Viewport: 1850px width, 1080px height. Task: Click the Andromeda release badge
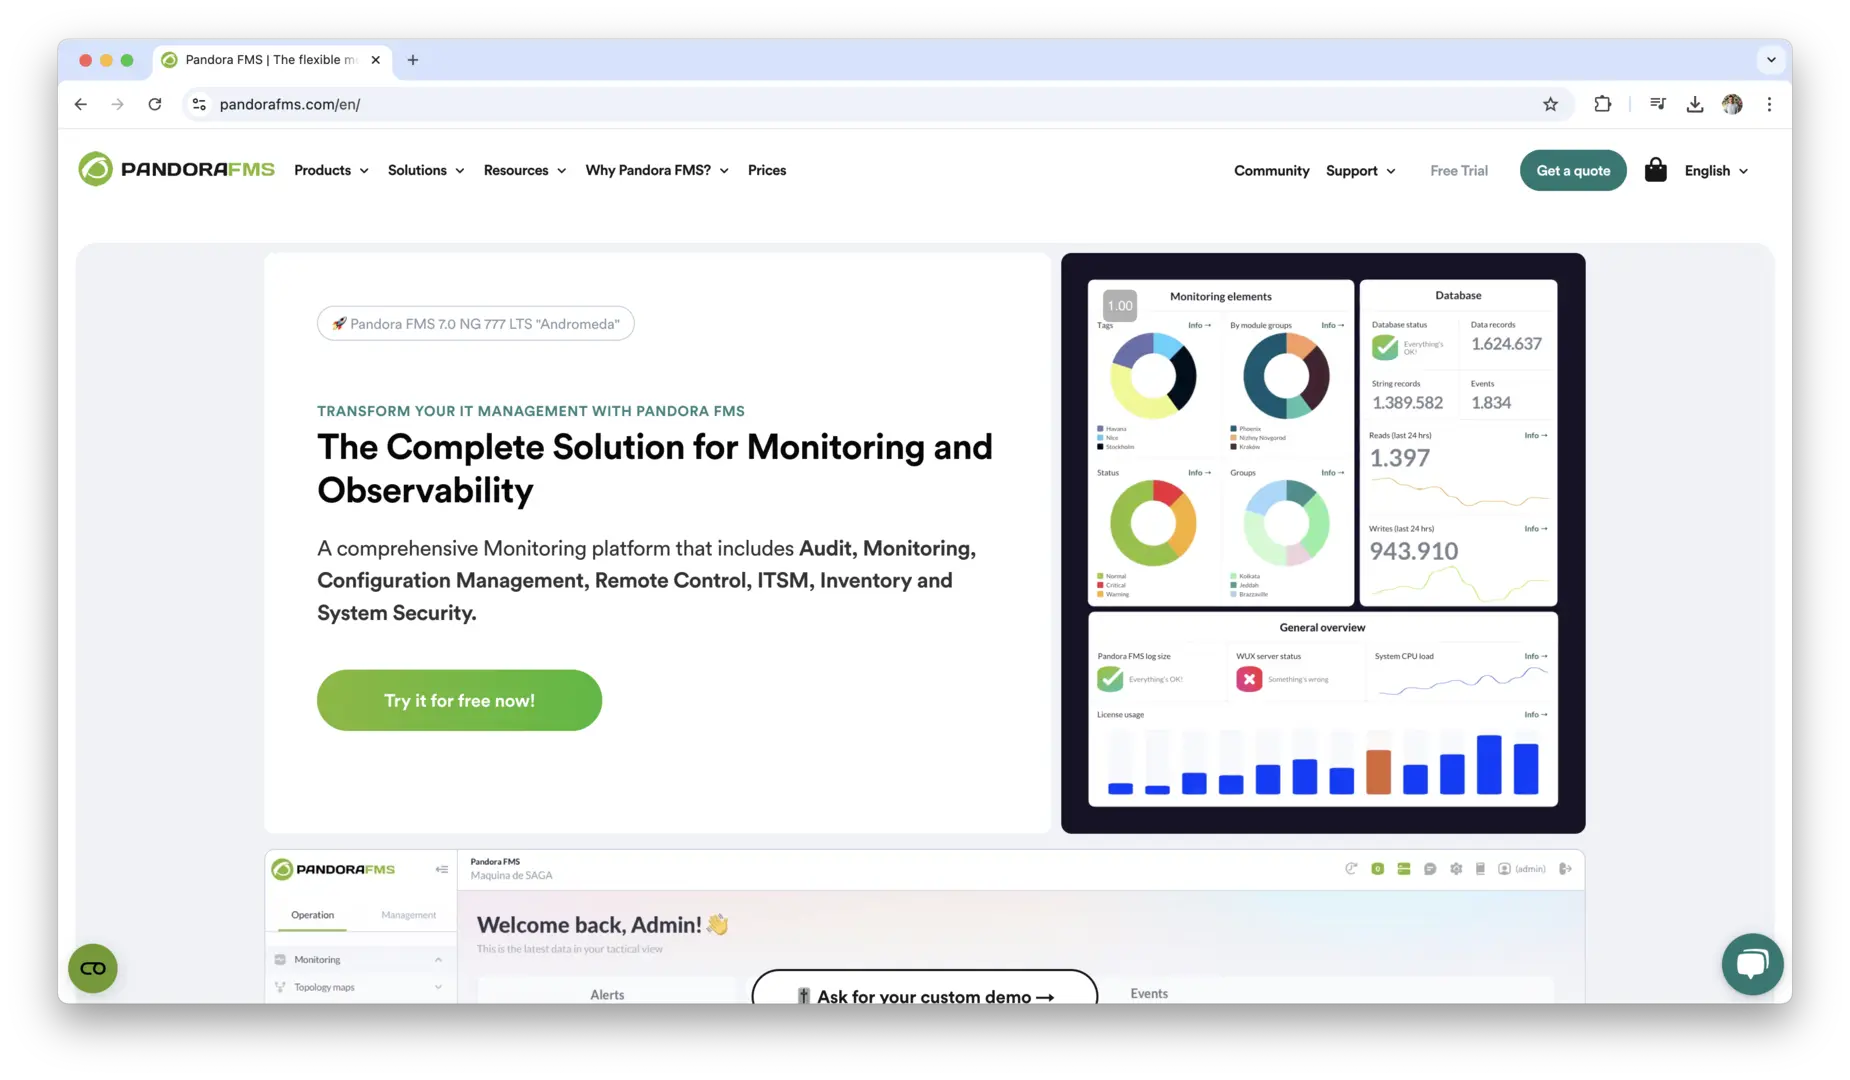476,324
